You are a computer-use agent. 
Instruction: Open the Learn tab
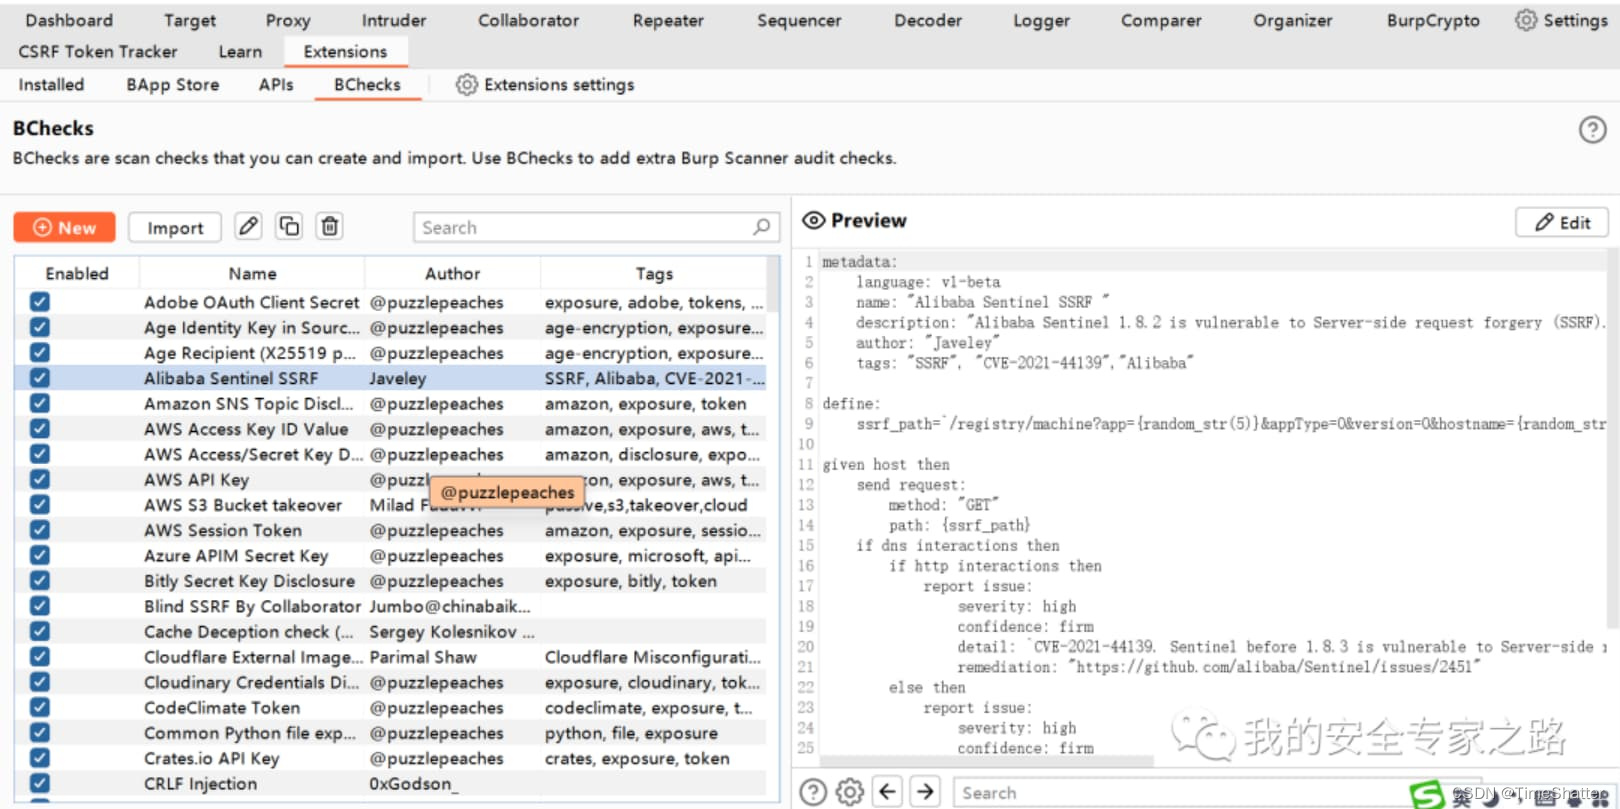(x=240, y=52)
